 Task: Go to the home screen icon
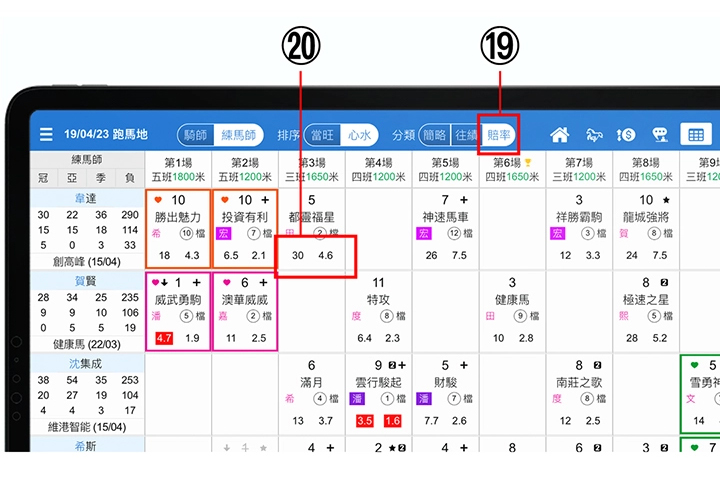pos(560,135)
